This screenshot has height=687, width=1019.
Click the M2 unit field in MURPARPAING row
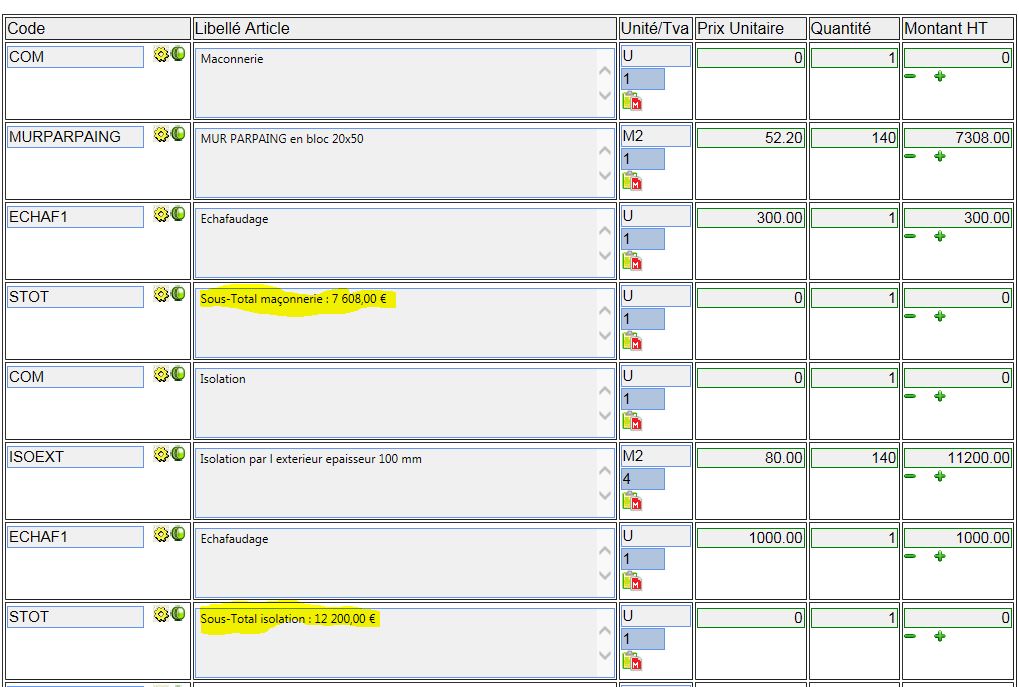point(655,135)
